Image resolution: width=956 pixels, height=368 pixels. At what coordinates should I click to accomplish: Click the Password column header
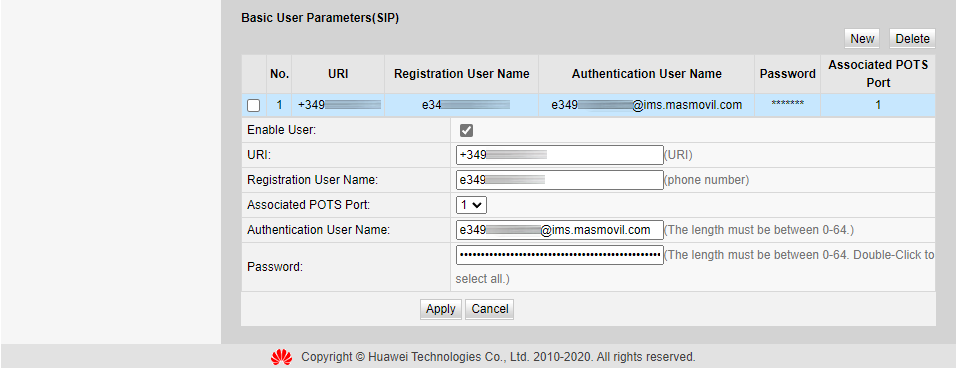coord(787,74)
